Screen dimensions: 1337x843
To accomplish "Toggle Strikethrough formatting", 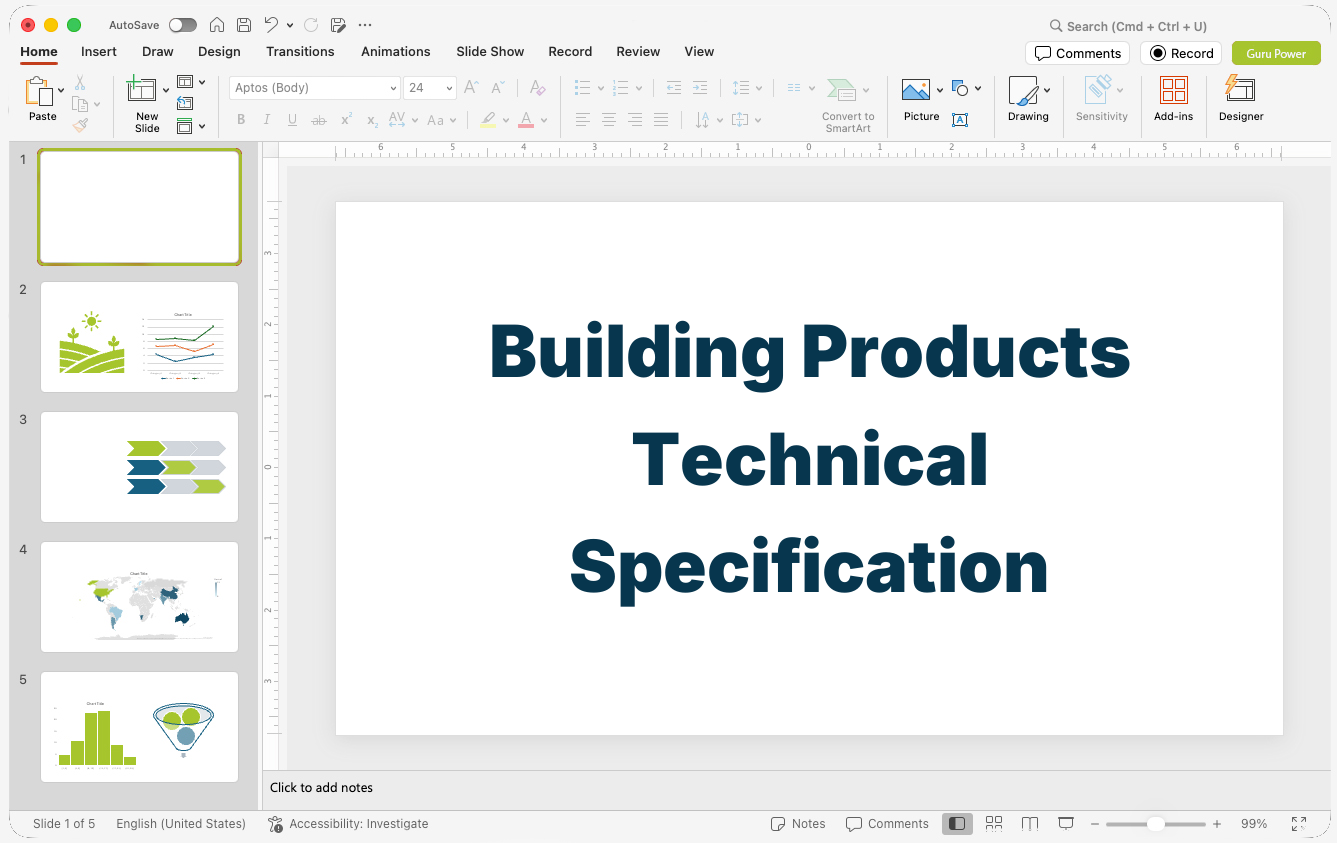I will coord(319,120).
